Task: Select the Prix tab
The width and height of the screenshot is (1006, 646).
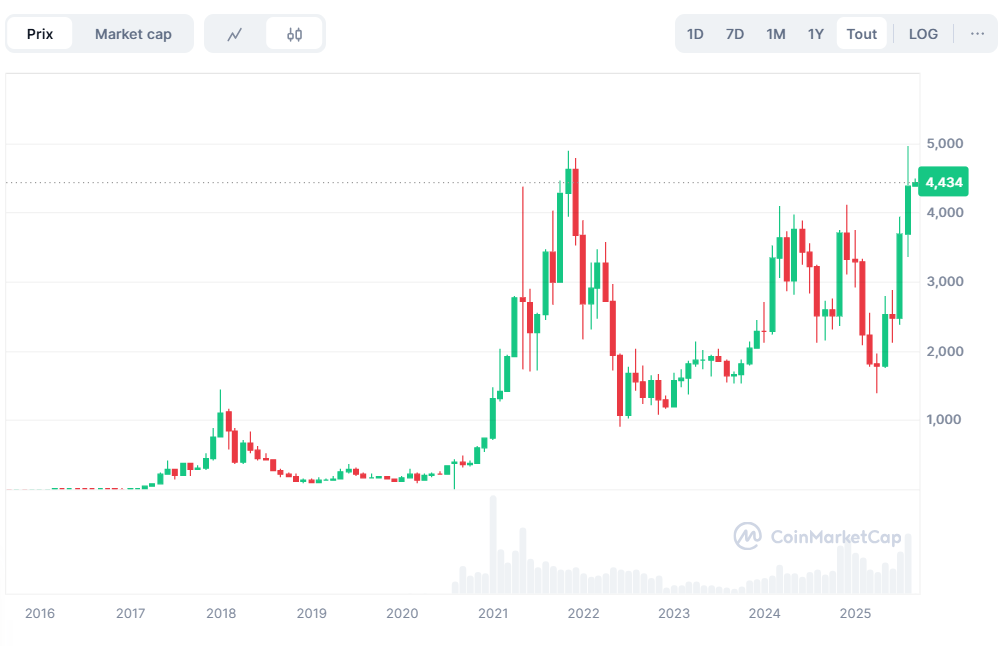Action: click(40, 34)
